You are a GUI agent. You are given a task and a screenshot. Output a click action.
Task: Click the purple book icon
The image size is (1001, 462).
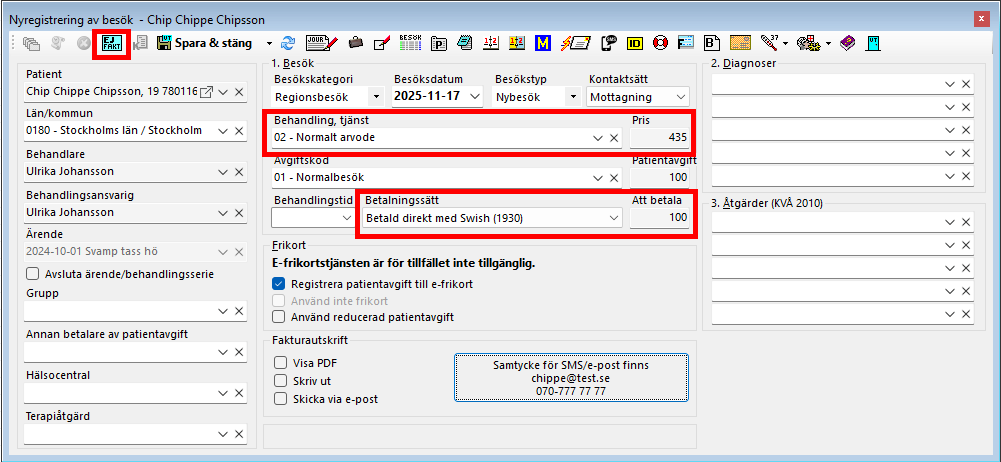pyautogui.click(x=847, y=43)
